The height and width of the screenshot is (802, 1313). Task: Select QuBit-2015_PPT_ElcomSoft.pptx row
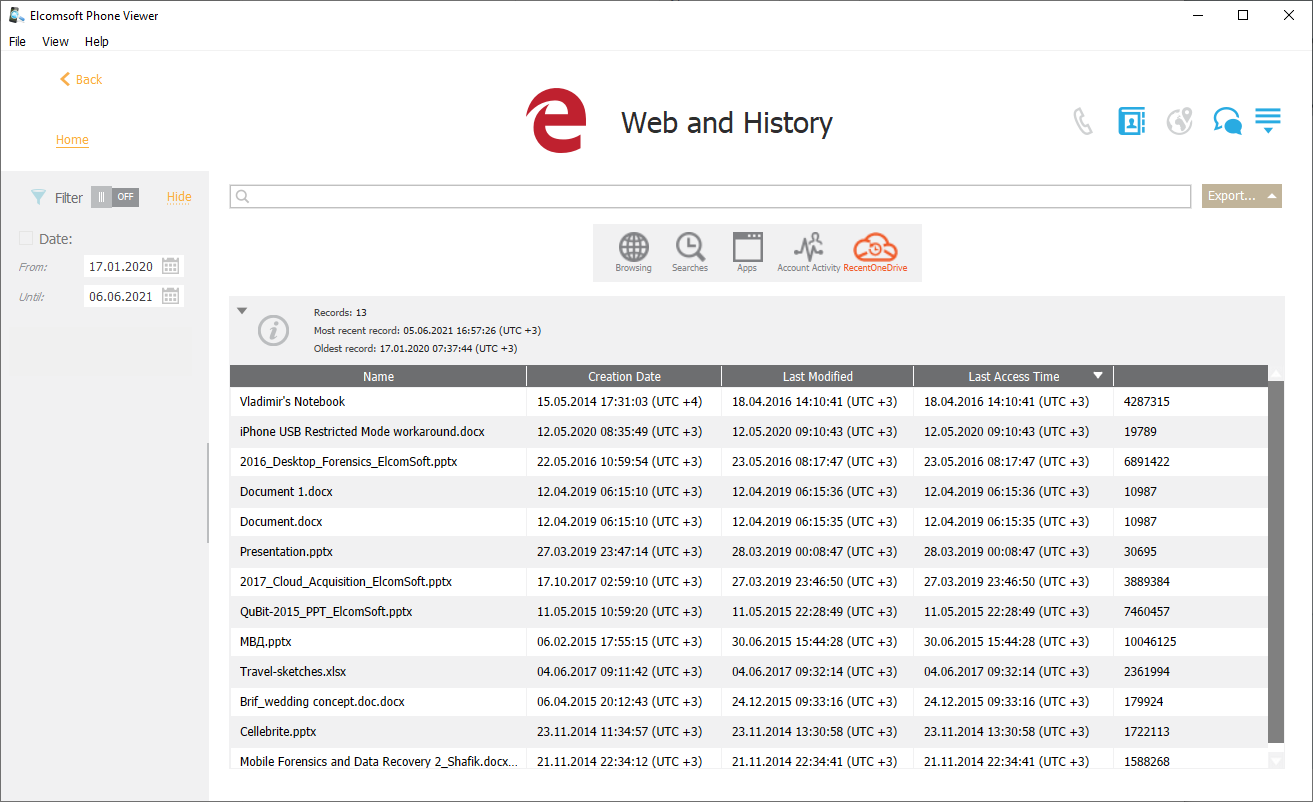point(749,612)
